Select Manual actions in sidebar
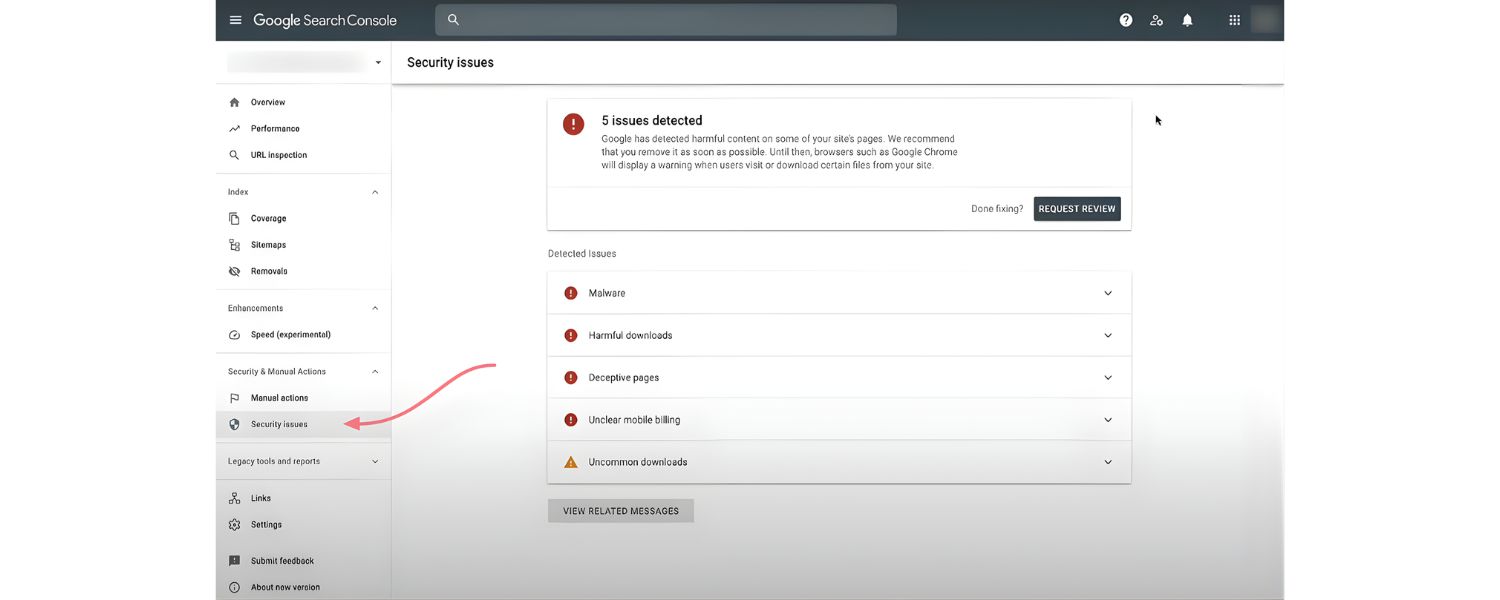1500x600 pixels. click(279, 397)
